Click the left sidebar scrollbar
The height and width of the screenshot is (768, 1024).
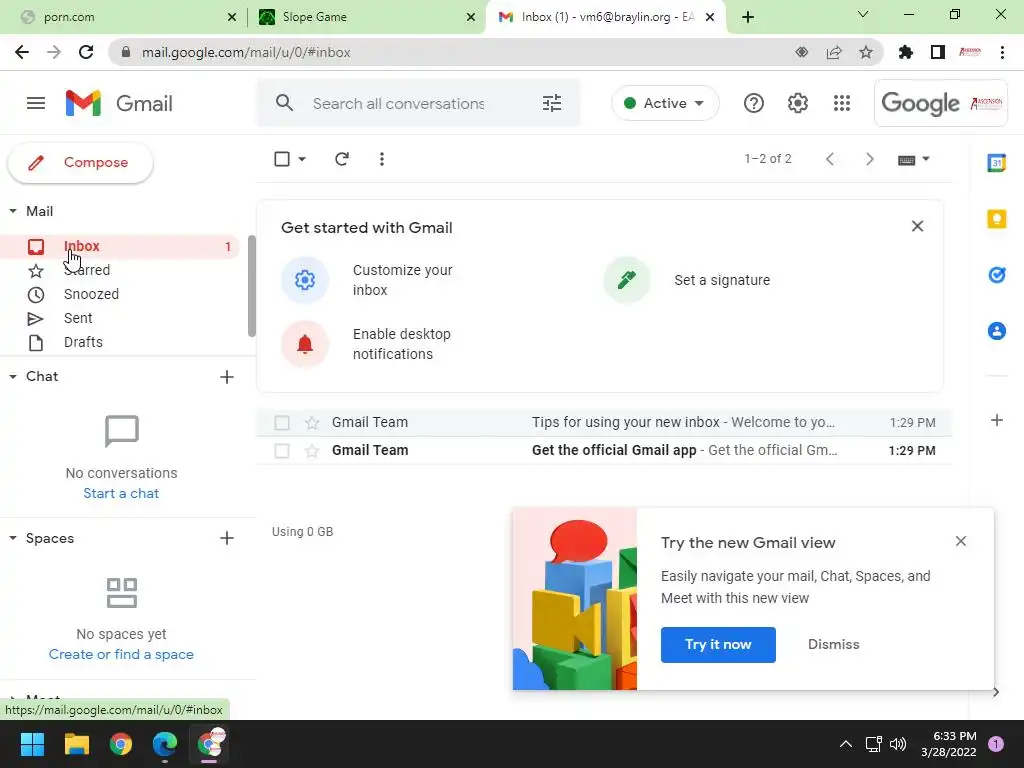click(x=251, y=286)
